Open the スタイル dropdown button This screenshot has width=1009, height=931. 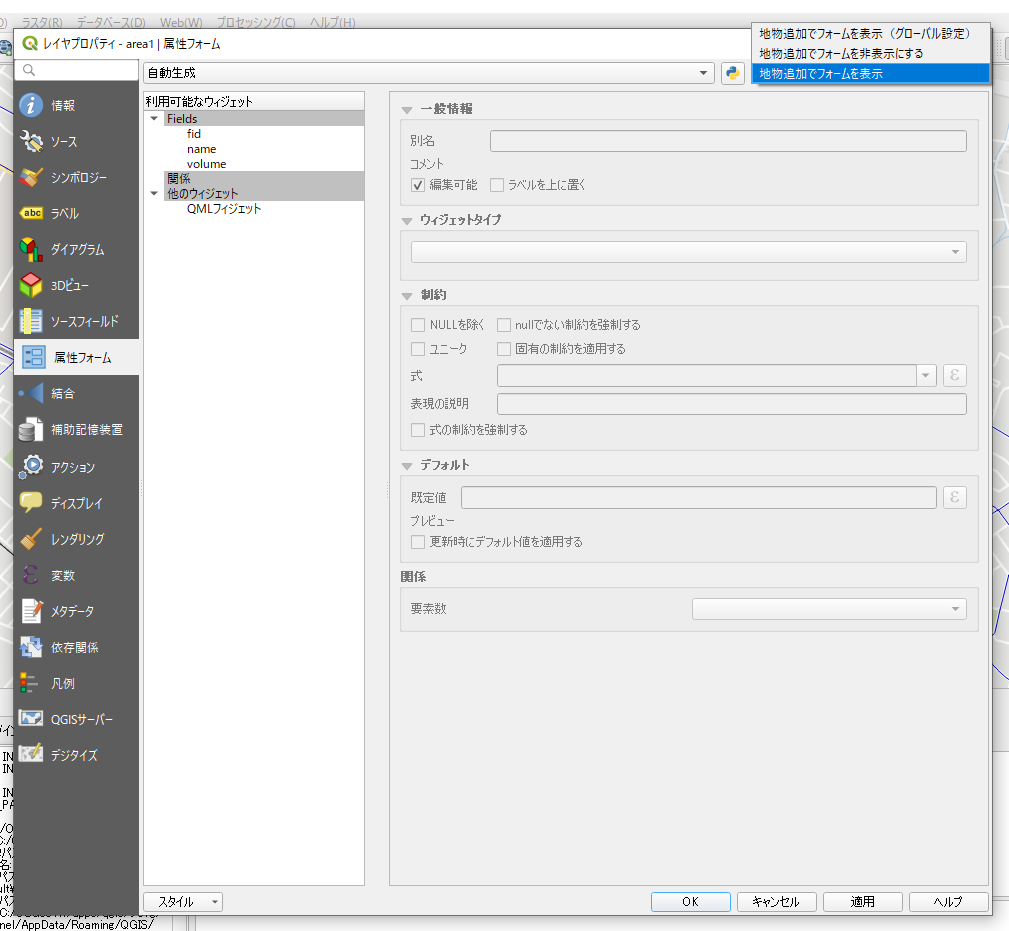pyautogui.click(x=183, y=902)
